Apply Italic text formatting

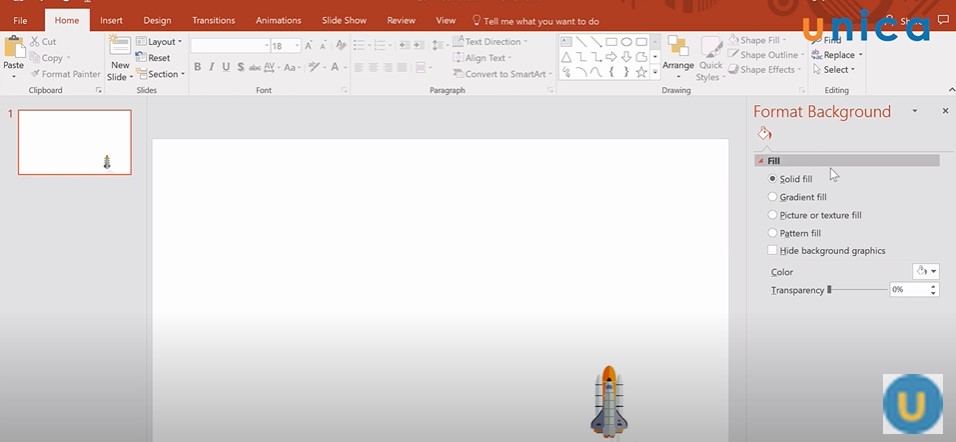(x=212, y=67)
